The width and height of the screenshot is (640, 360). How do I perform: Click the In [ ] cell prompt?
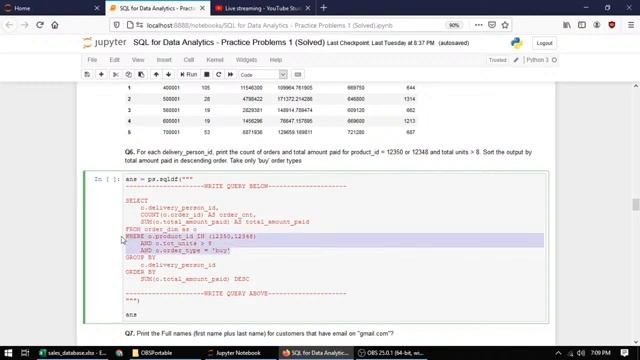pos(107,179)
